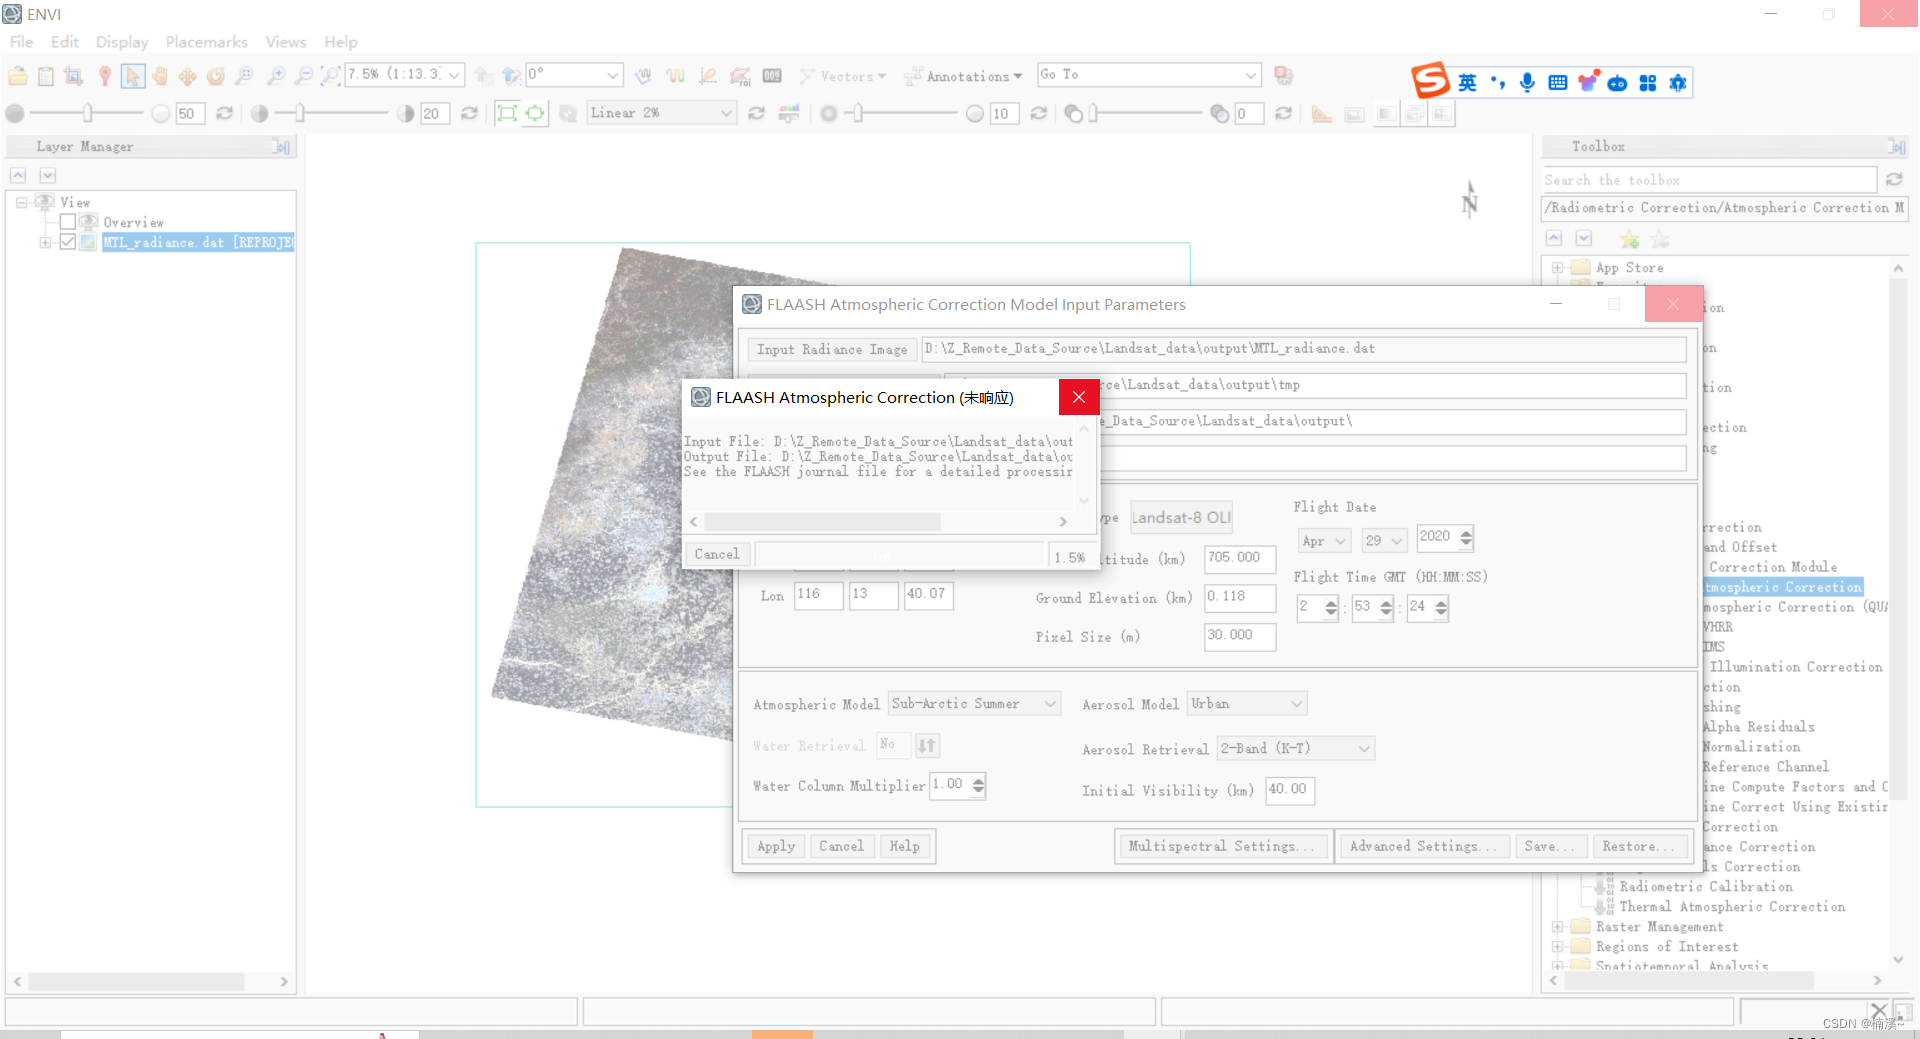Image resolution: width=1920 pixels, height=1039 pixels.
Task: Uncheck the MTL_radiance.dat layer checkbox
Action: pos(68,242)
